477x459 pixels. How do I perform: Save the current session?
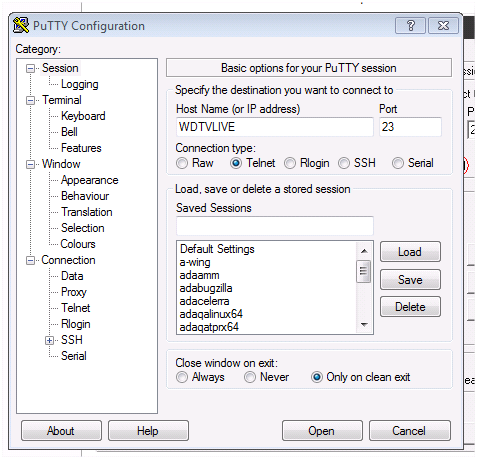tap(410, 280)
